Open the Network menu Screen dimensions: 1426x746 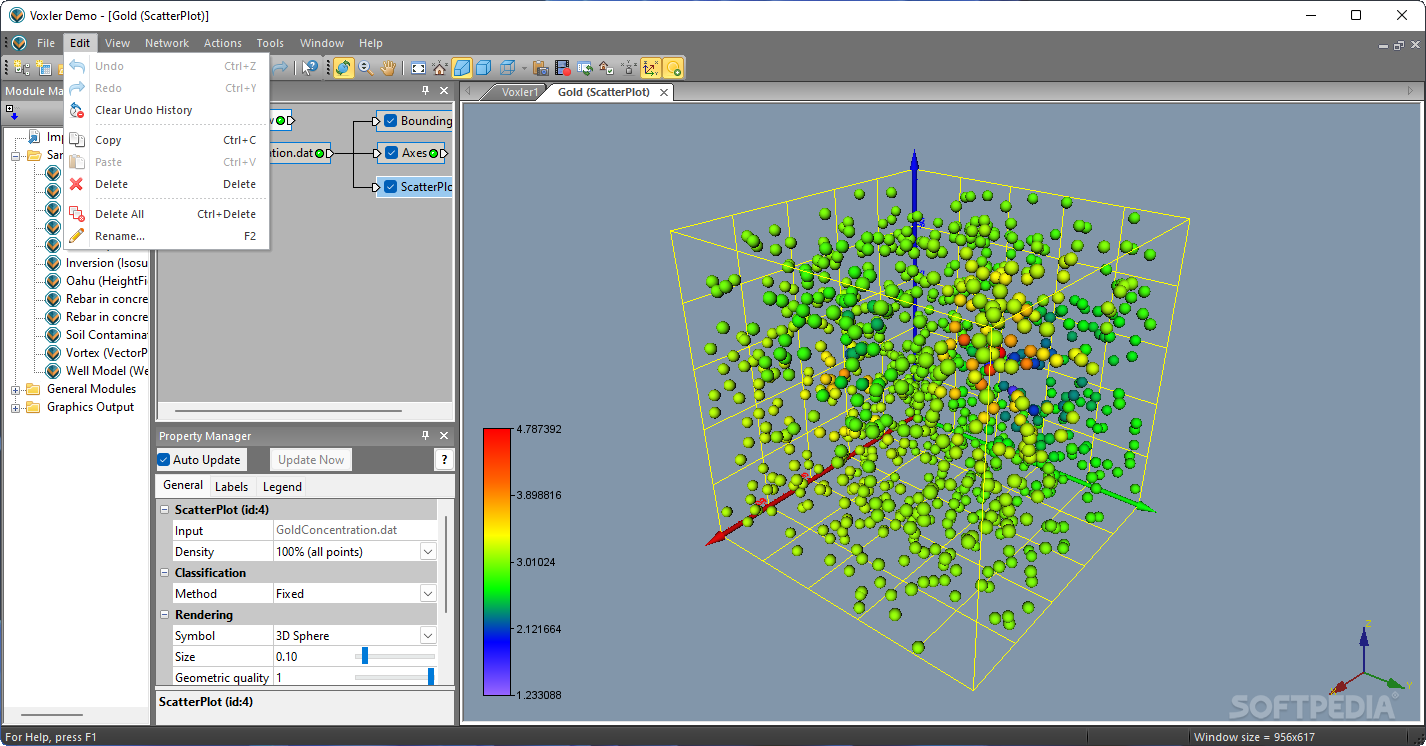[167, 43]
